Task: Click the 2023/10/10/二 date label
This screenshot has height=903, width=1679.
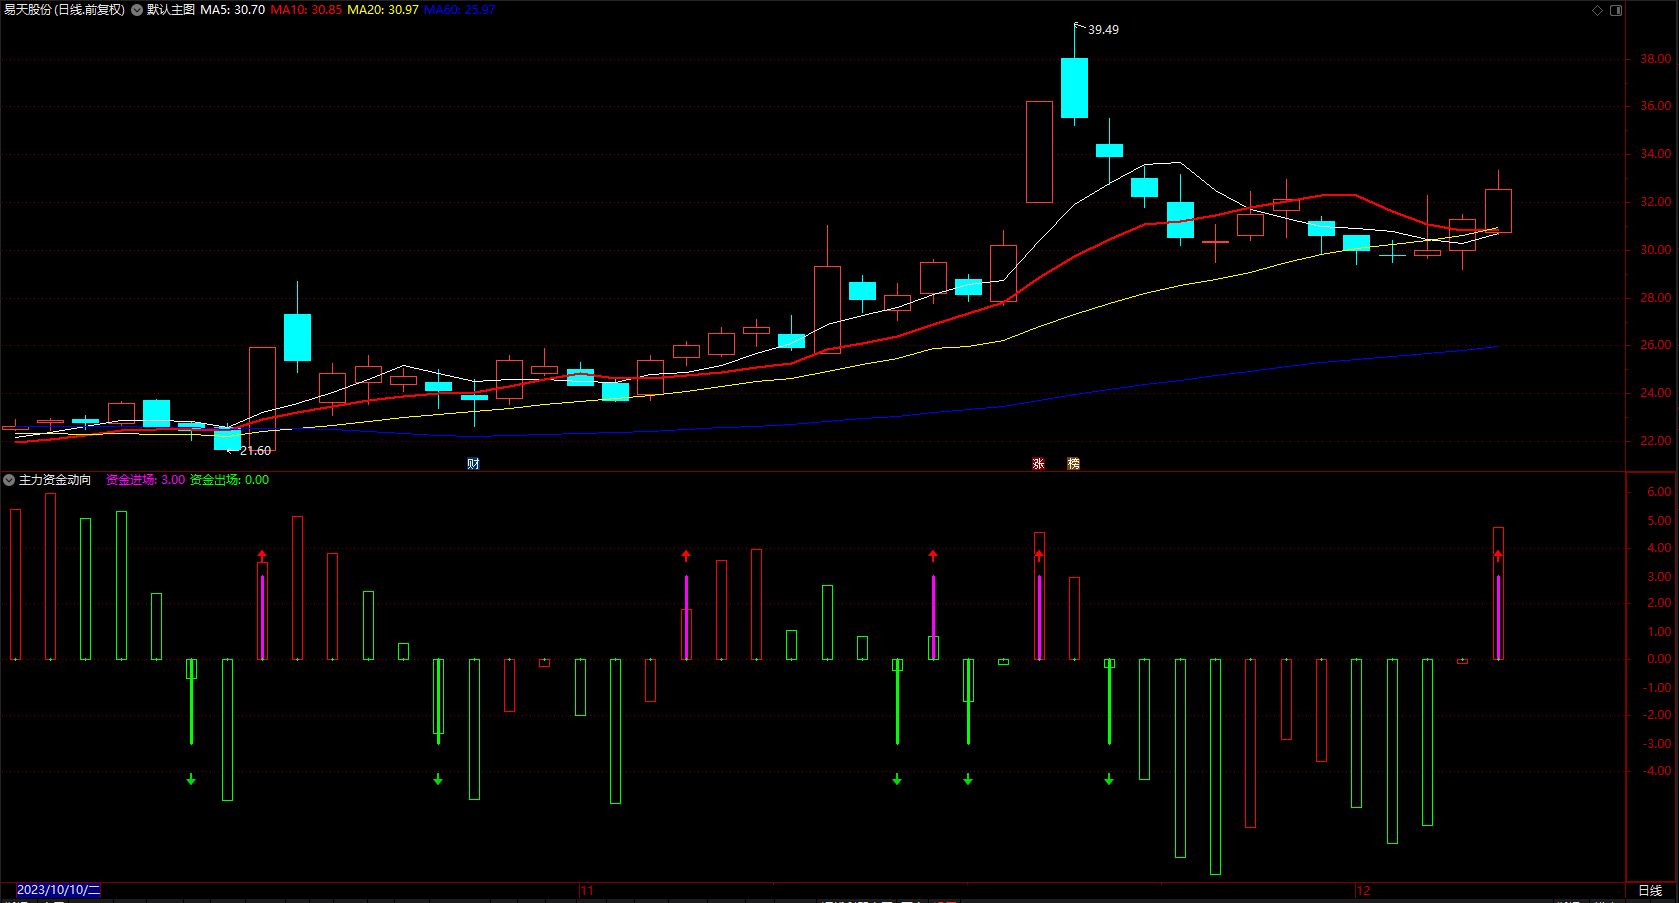Action: coord(58,890)
